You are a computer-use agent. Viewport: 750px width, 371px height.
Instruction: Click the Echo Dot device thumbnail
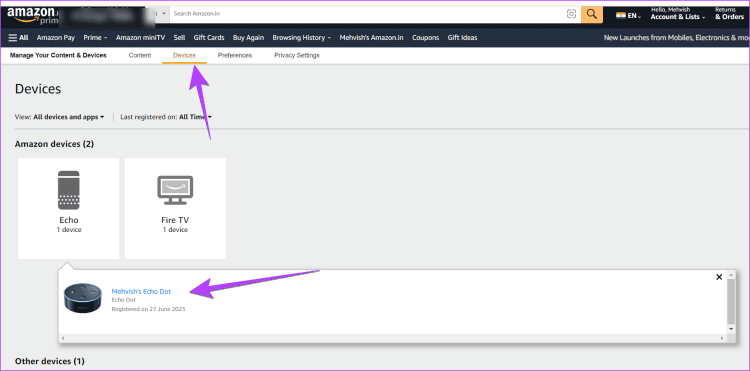(x=83, y=298)
